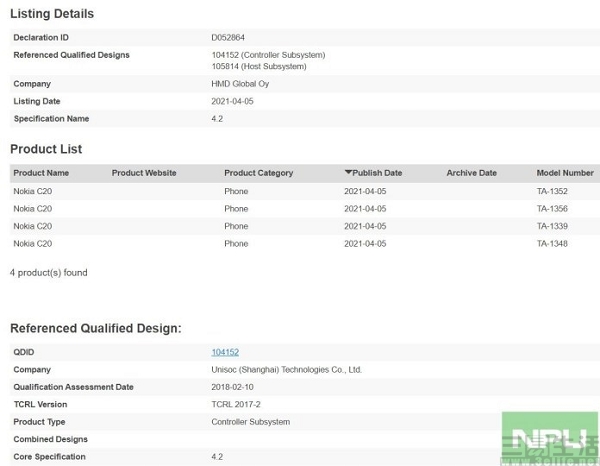Screen dimensions: 600x466
Task: Click Nokia C20 in the TA-1348 row
Action: tap(33, 243)
